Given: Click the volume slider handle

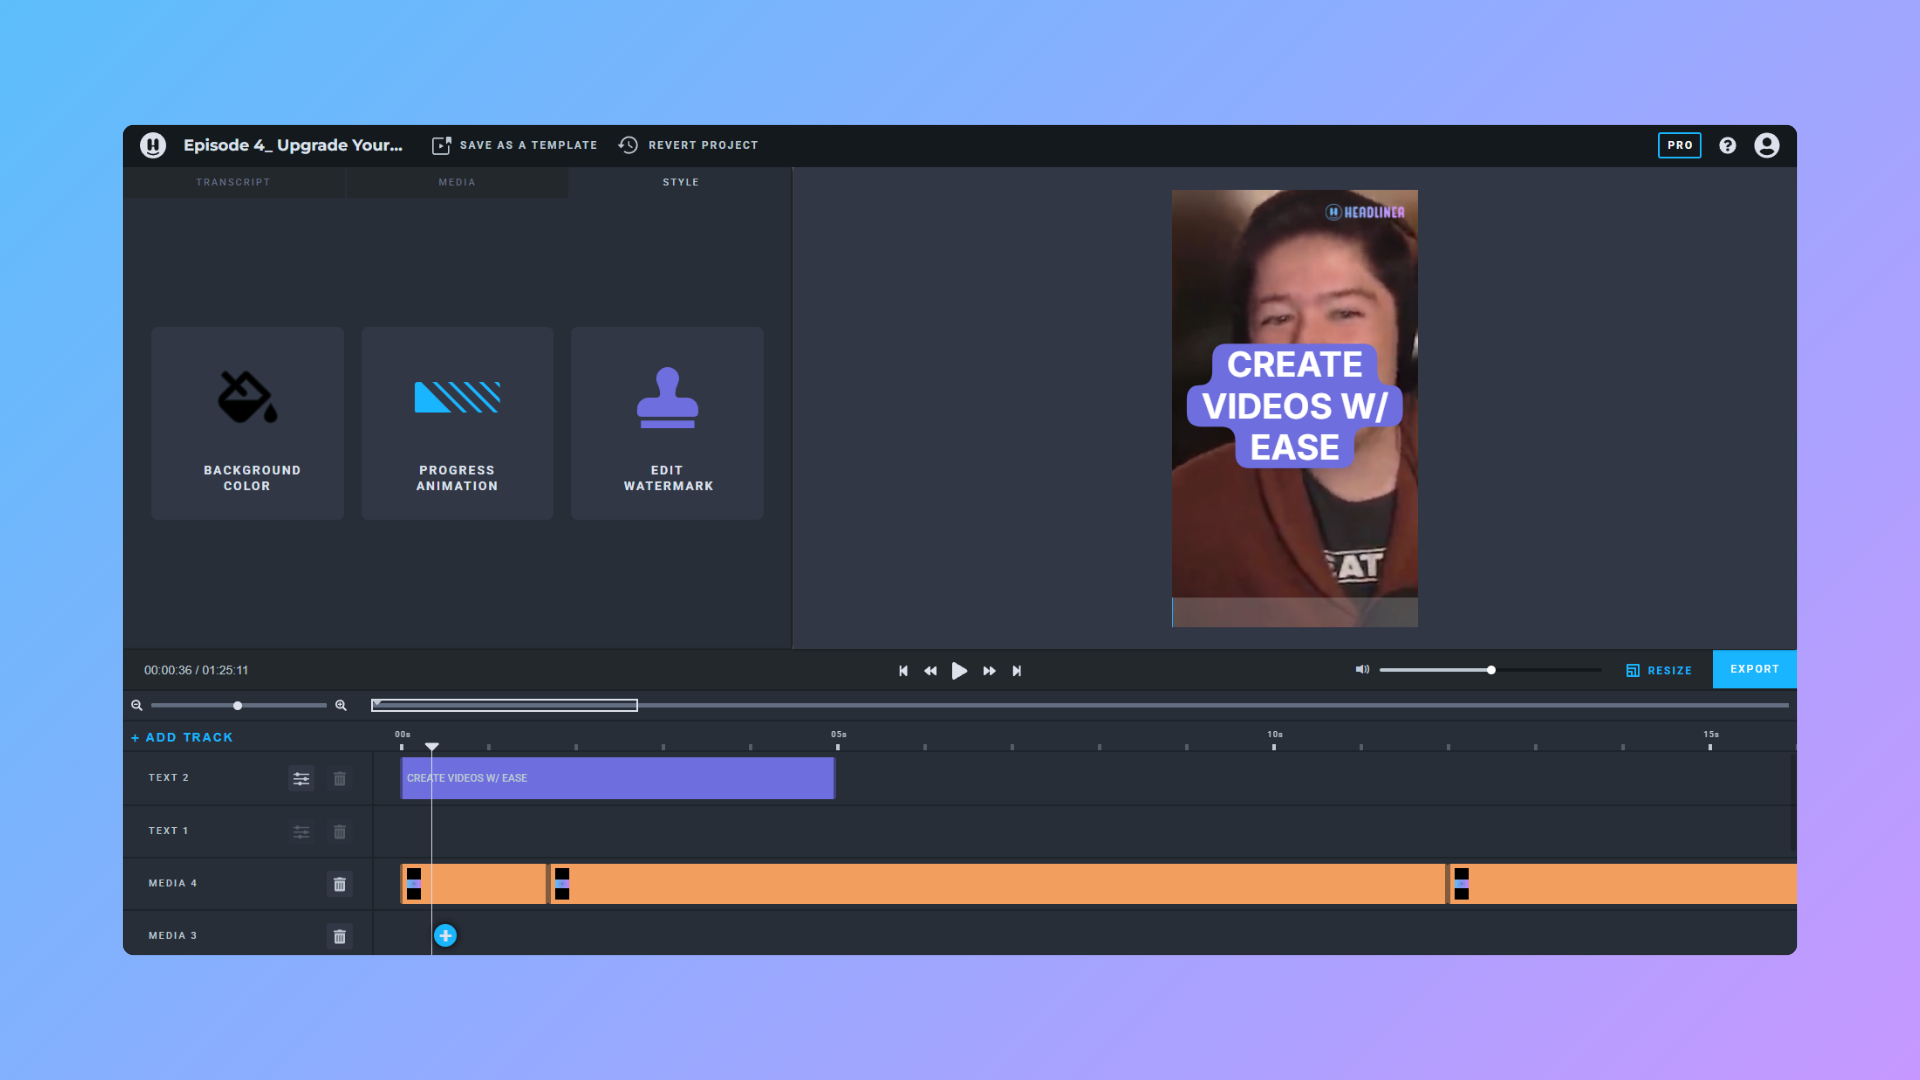Looking at the screenshot, I should [x=1491, y=670].
